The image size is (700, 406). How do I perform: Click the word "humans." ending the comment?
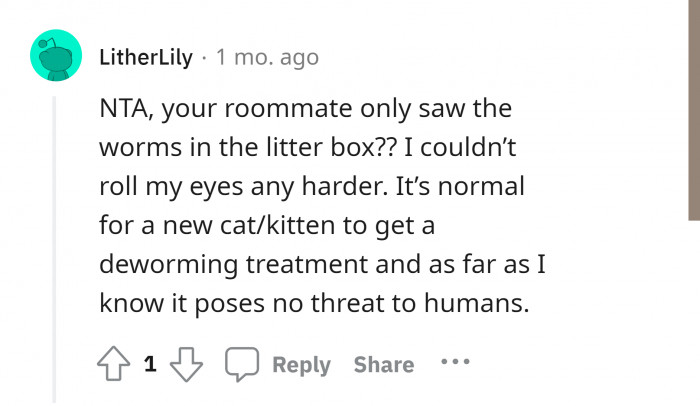pos(477,304)
